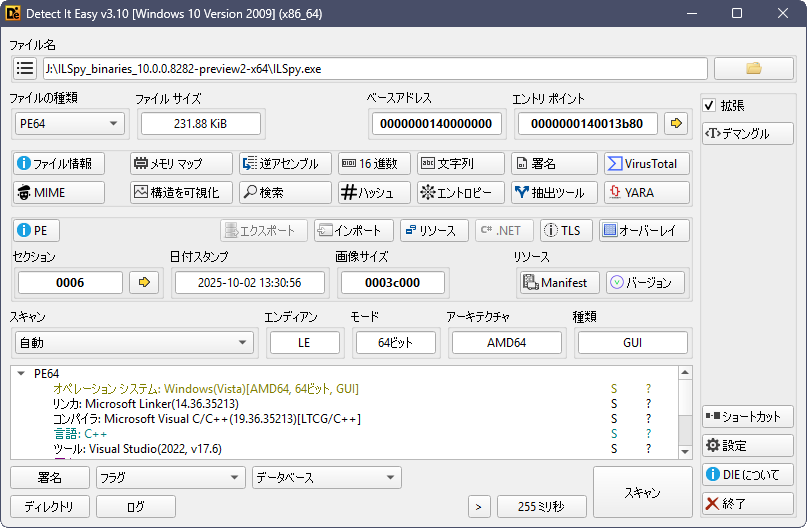
Task: Click the large スキャン scan button
Action: (x=642, y=492)
